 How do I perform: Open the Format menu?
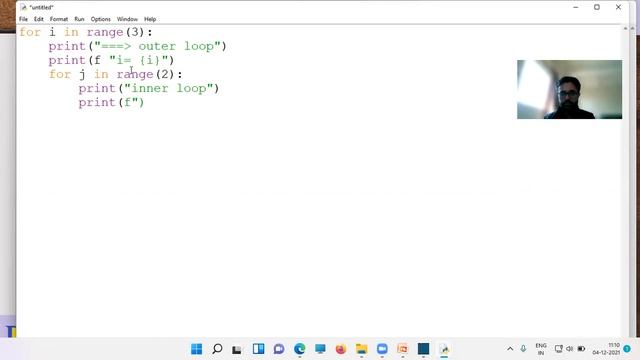coord(59,19)
